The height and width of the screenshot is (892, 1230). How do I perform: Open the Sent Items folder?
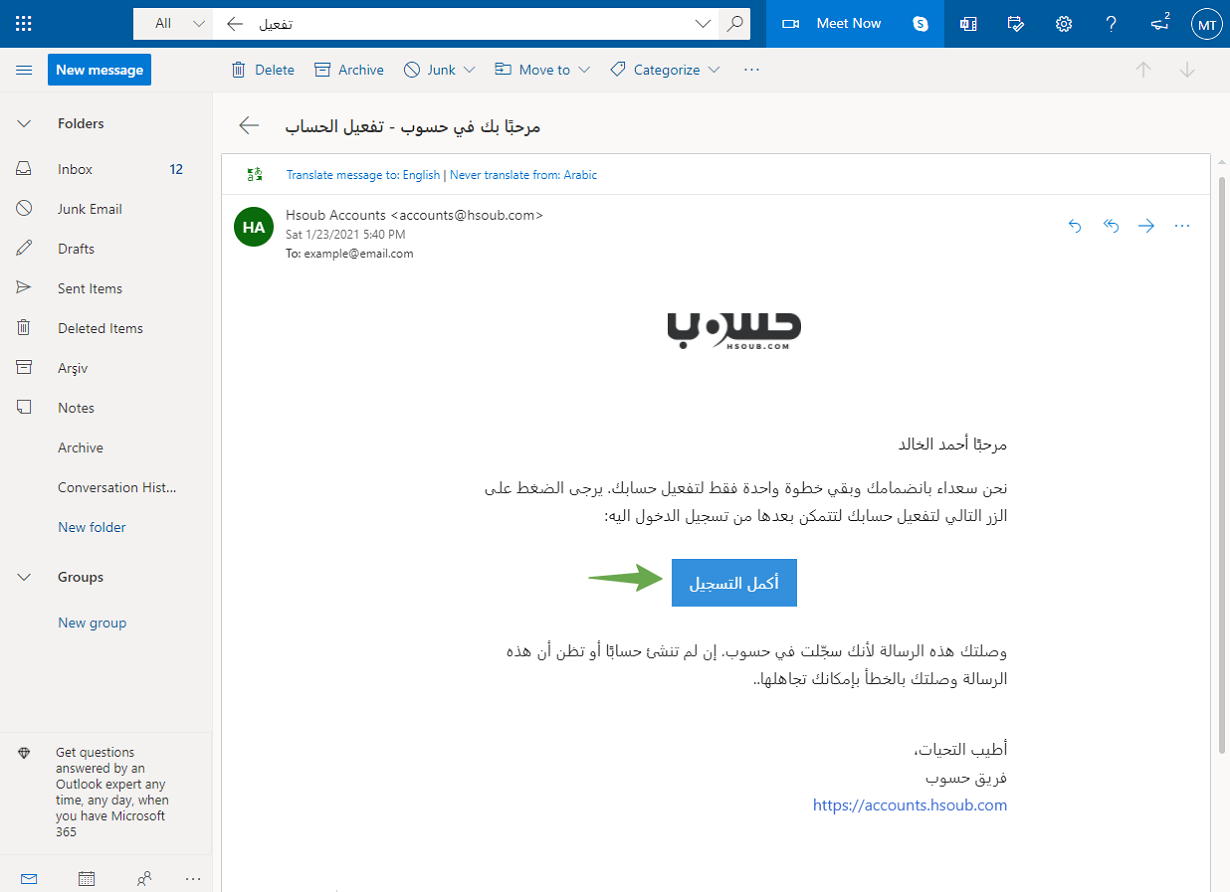[106, 288]
